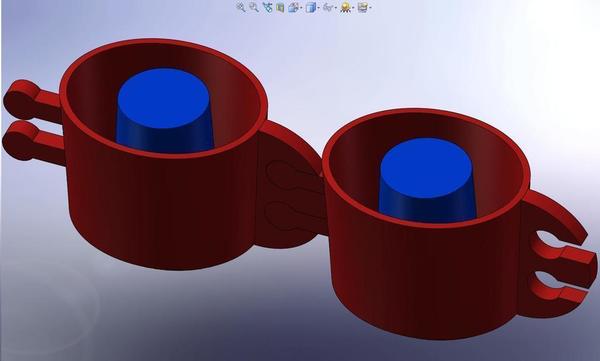
Task: Expand the View Settings dropdown arrow
Action: 370,8
